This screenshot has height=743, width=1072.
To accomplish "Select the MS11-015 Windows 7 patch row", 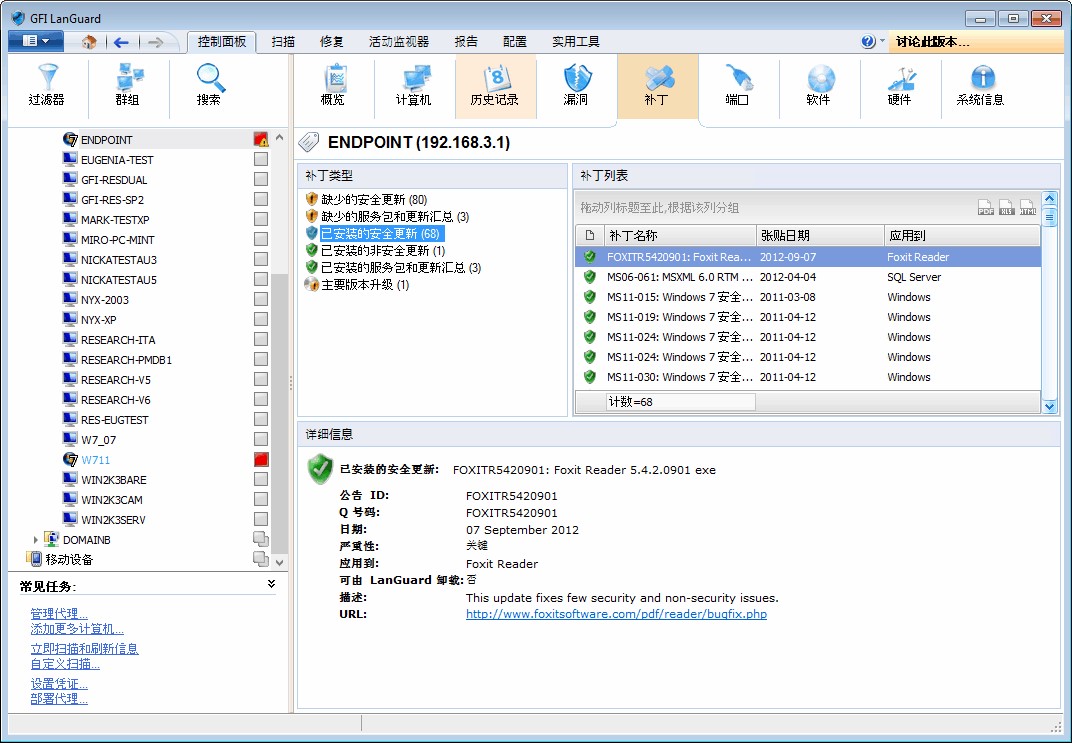I will [x=807, y=297].
